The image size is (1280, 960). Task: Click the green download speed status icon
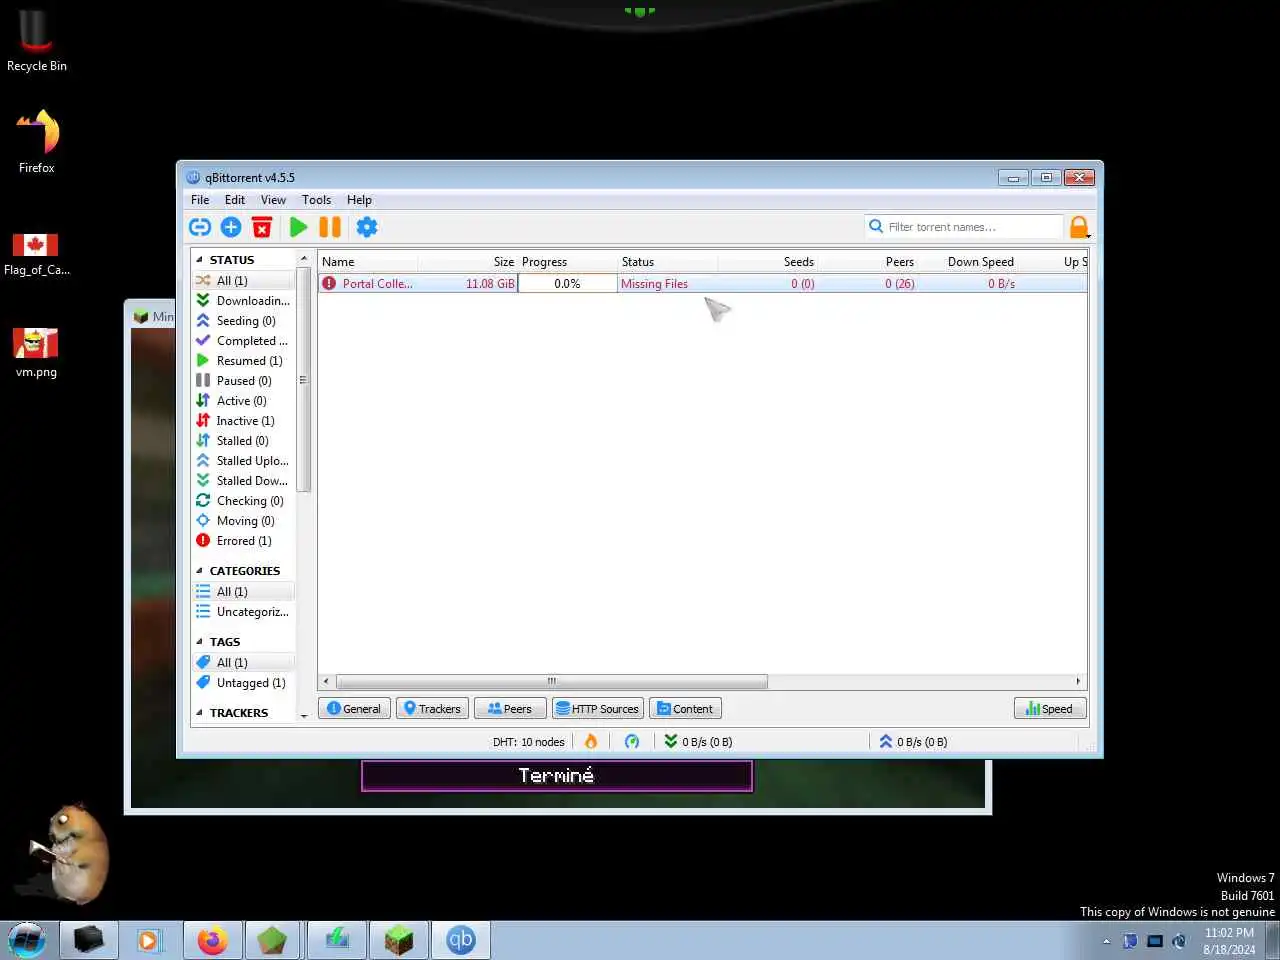[x=671, y=741]
